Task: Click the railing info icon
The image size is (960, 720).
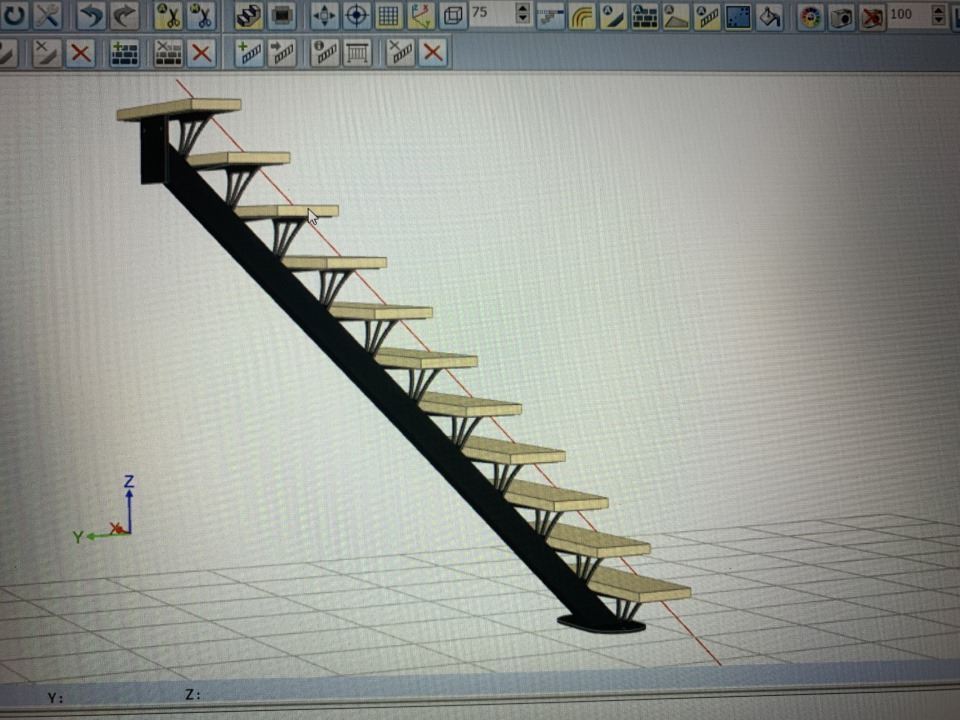Action: coord(325,53)
